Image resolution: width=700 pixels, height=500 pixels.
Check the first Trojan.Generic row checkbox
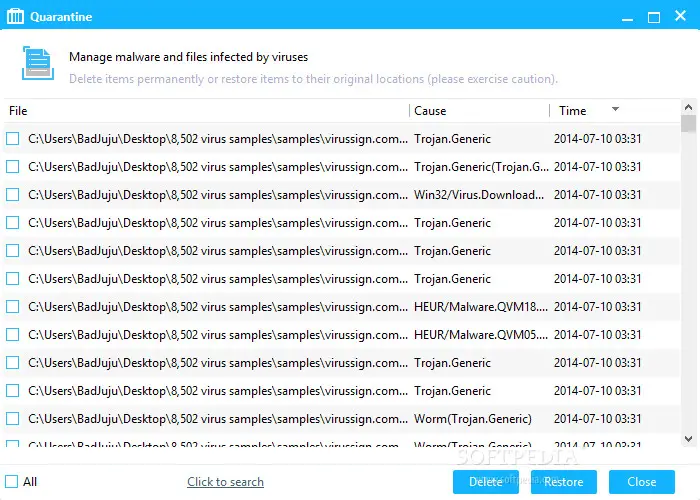(x=12, y=139)
